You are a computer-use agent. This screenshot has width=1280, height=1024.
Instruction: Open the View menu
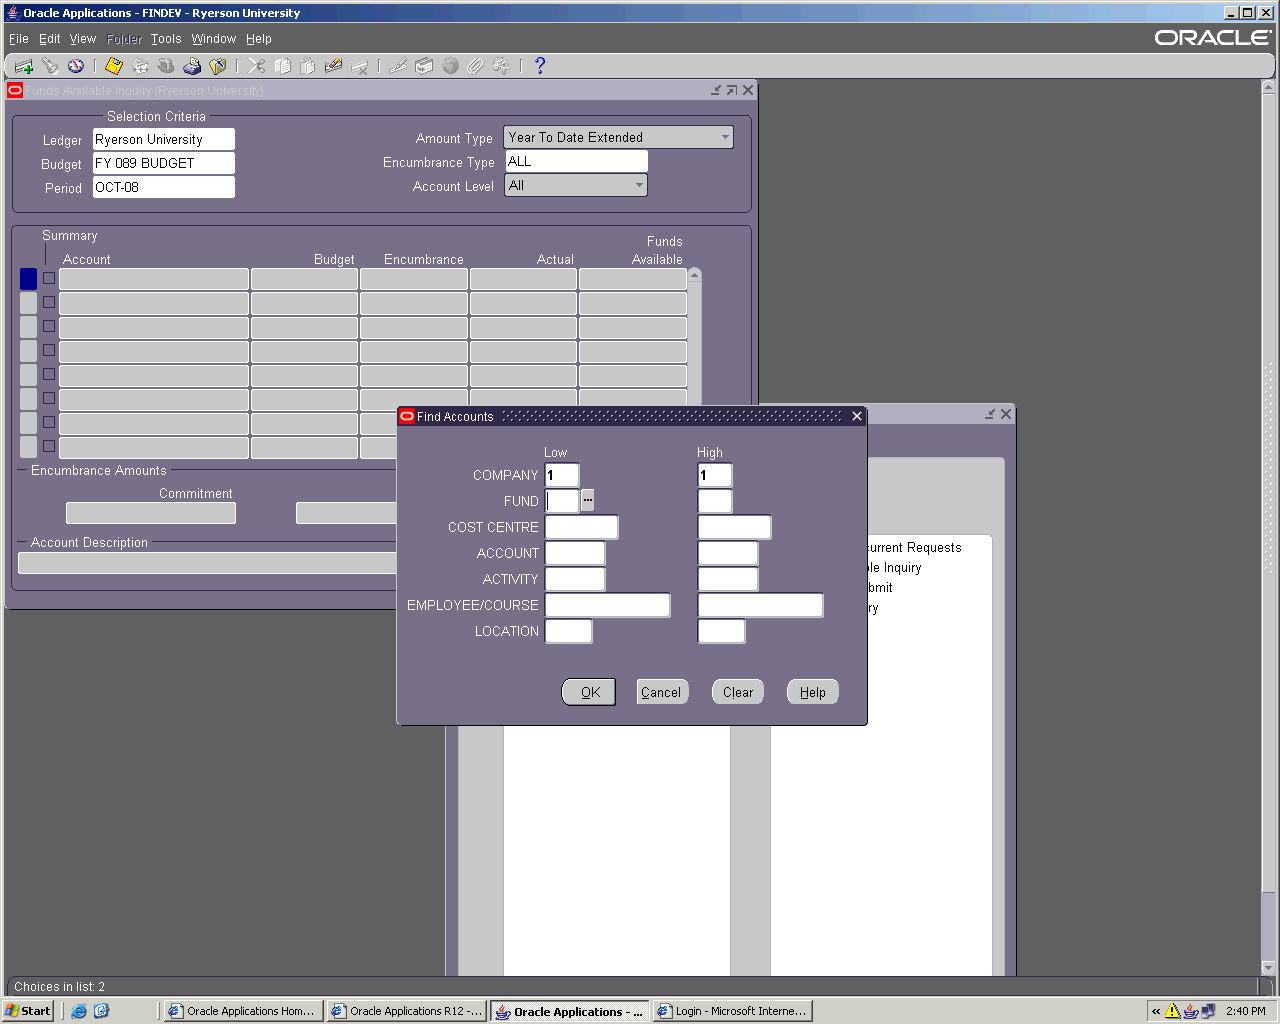click(82, 39)
